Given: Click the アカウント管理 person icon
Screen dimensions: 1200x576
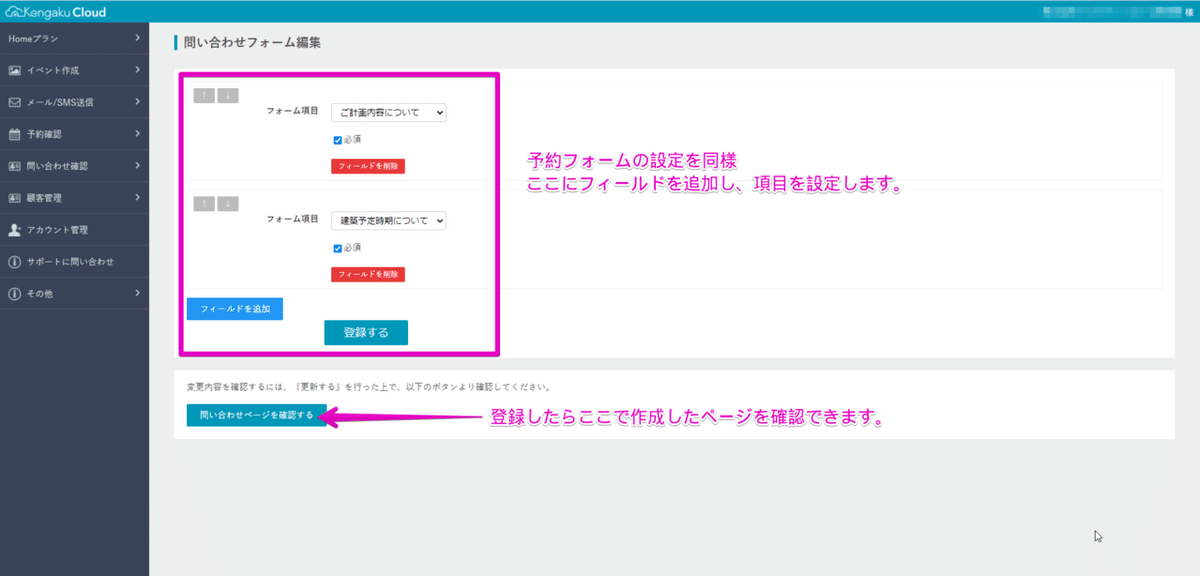Looking at the screenshot, I should point(14,229).
